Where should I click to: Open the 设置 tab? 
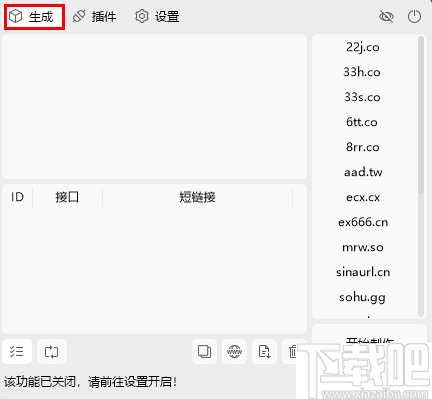coord(157,17)
